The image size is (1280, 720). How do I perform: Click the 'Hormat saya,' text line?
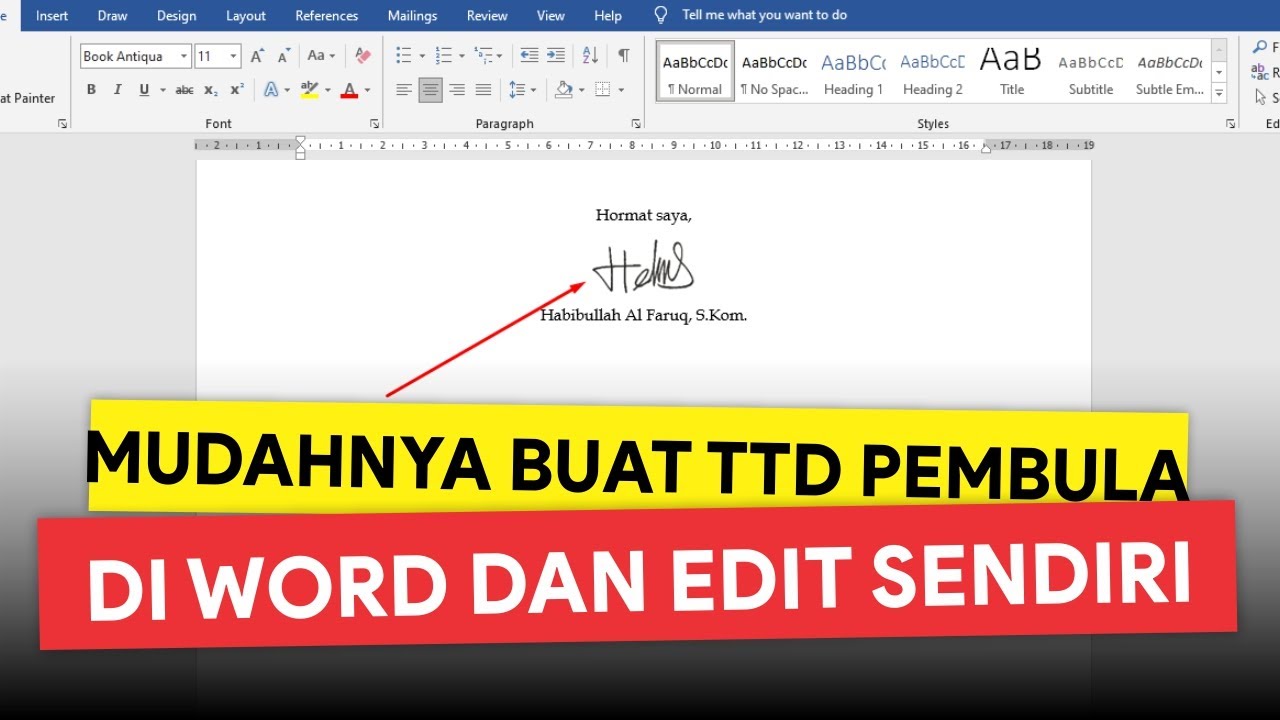click(644, 215)
